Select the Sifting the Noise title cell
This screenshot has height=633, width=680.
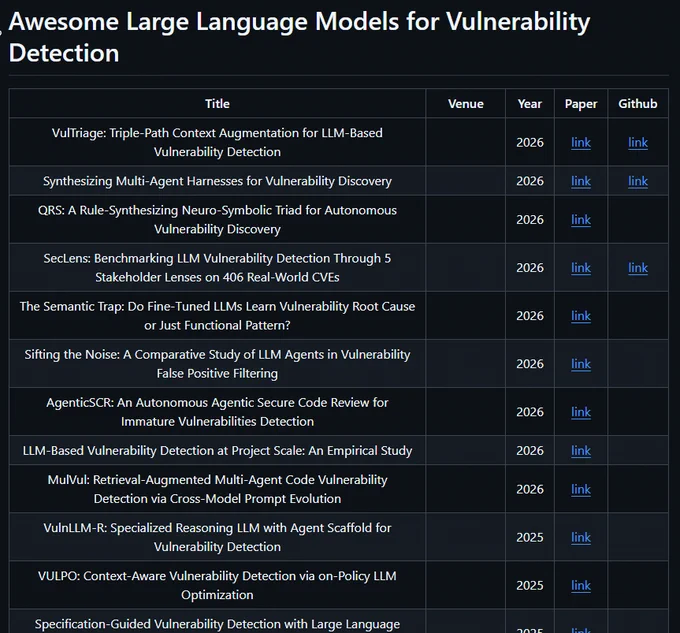click(217, 364)
